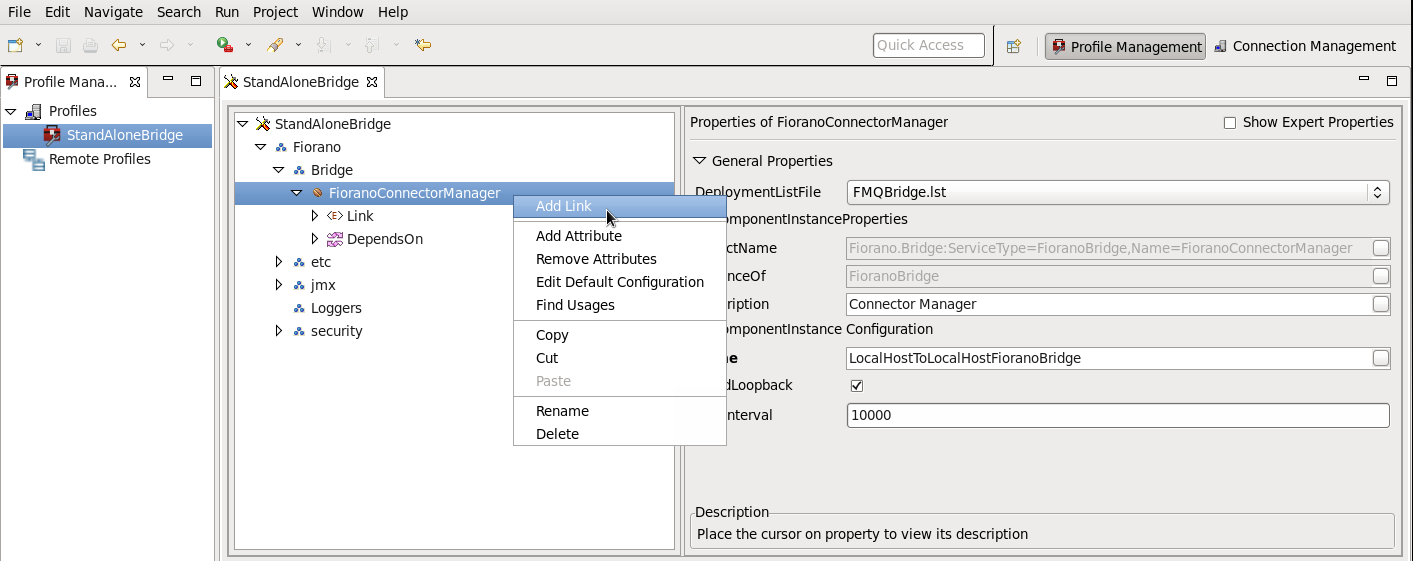Open the New wizard dropdown arrow
This screenshot has width=1413, height=561.
point(39,45)
